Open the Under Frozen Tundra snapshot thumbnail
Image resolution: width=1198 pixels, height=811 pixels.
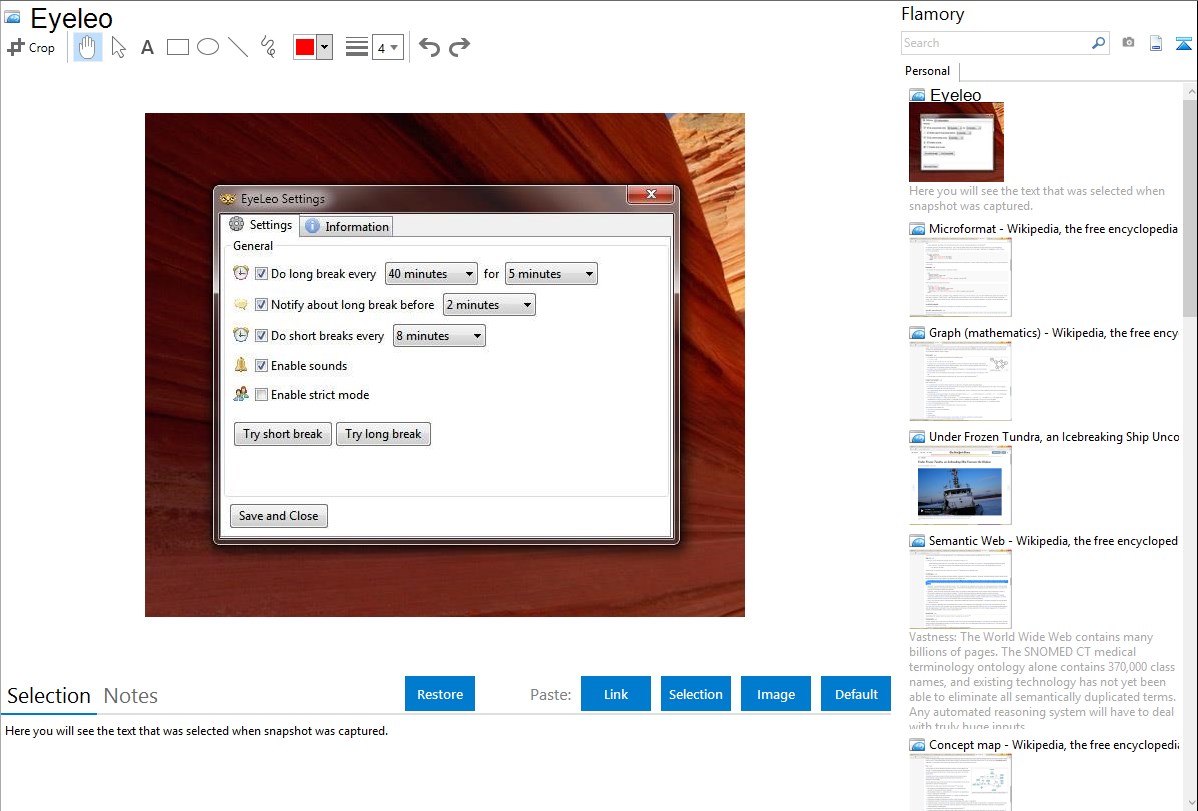tap(960, 485)
